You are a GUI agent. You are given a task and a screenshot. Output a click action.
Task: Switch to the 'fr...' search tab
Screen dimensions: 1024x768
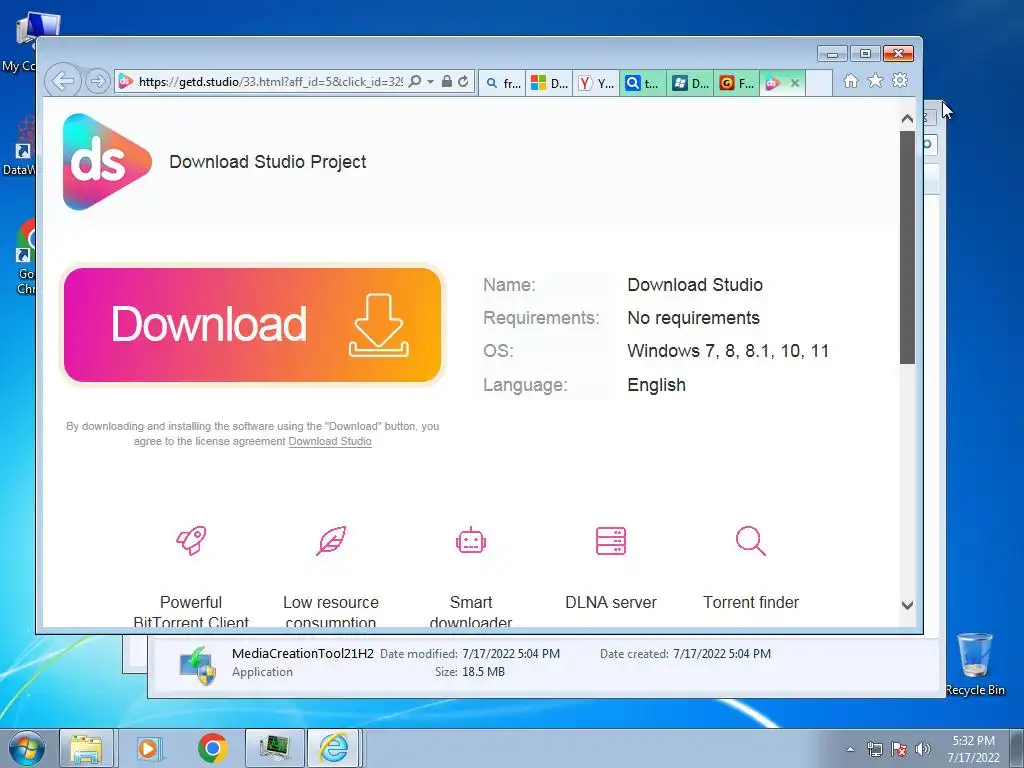(x=503, y=83)
